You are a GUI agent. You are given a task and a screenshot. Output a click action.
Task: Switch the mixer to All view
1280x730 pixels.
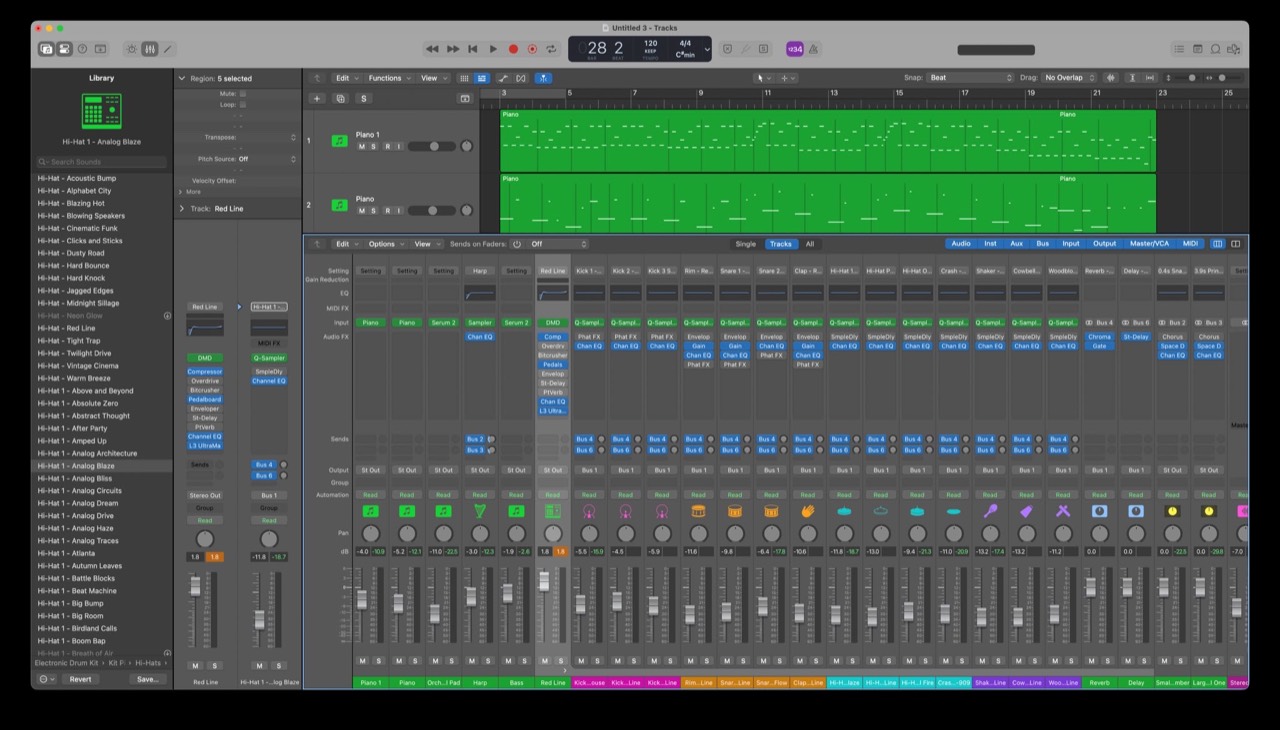(810, 244)
